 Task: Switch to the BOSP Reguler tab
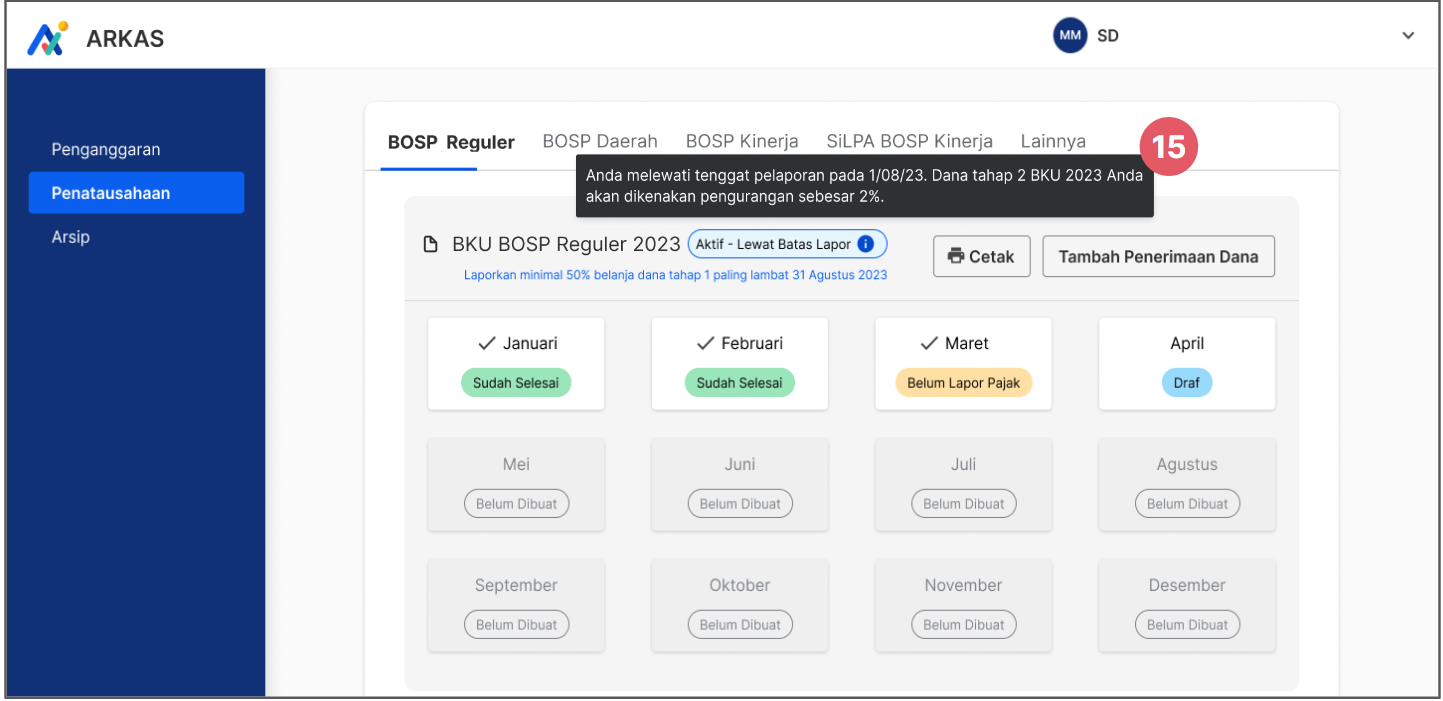tap(451, 142)
